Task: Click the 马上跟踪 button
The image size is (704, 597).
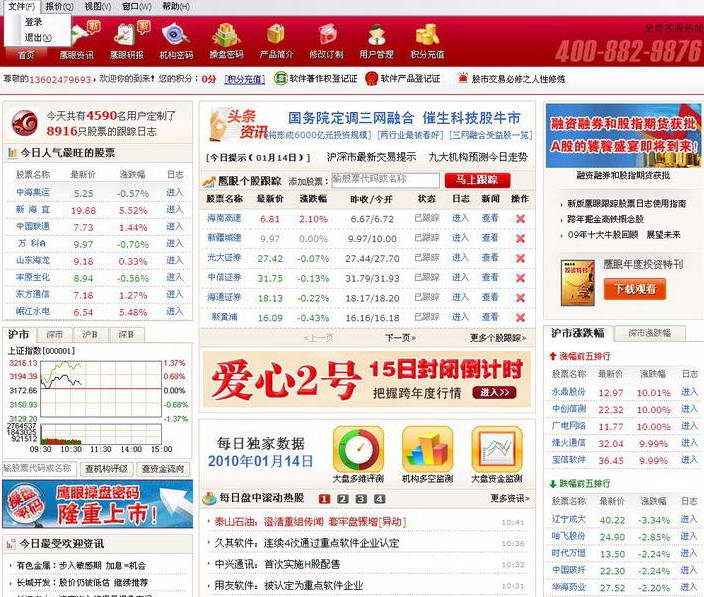Action: point(476,180)
